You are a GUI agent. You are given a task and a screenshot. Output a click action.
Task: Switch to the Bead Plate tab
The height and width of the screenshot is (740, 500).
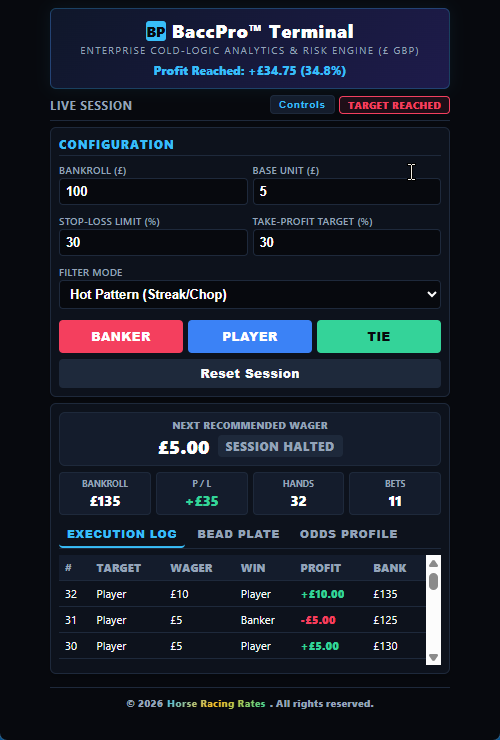[238, 534]
